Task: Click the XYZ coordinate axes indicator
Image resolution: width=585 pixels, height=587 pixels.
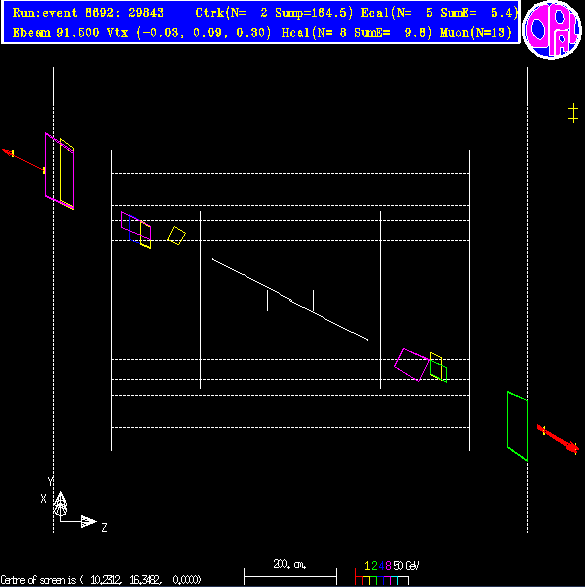Action: (x=73, y=505)
